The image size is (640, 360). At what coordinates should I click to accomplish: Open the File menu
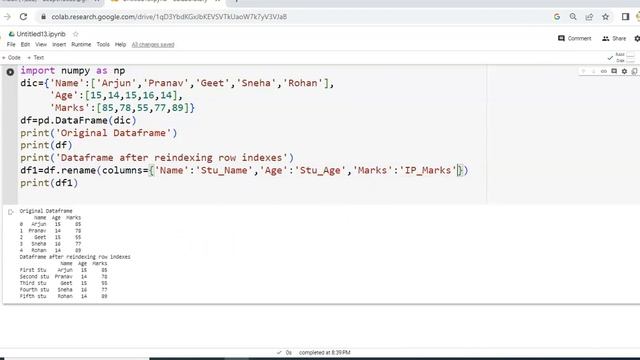tap(11, 44)
